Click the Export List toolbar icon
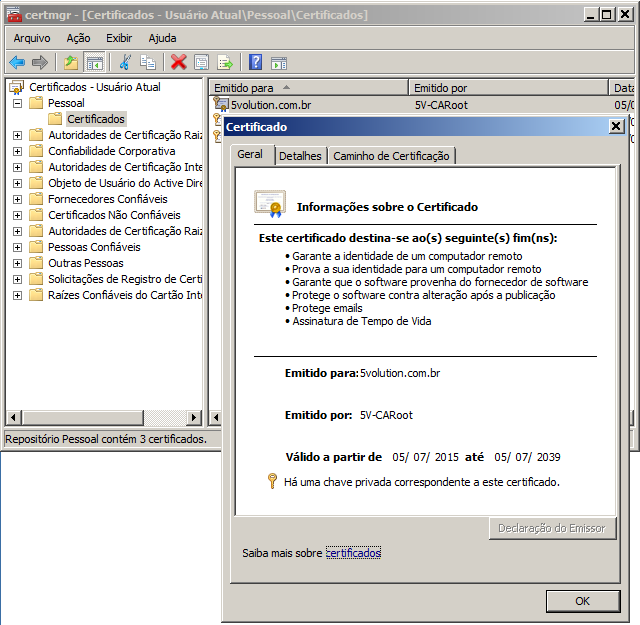 pos(225,62)
